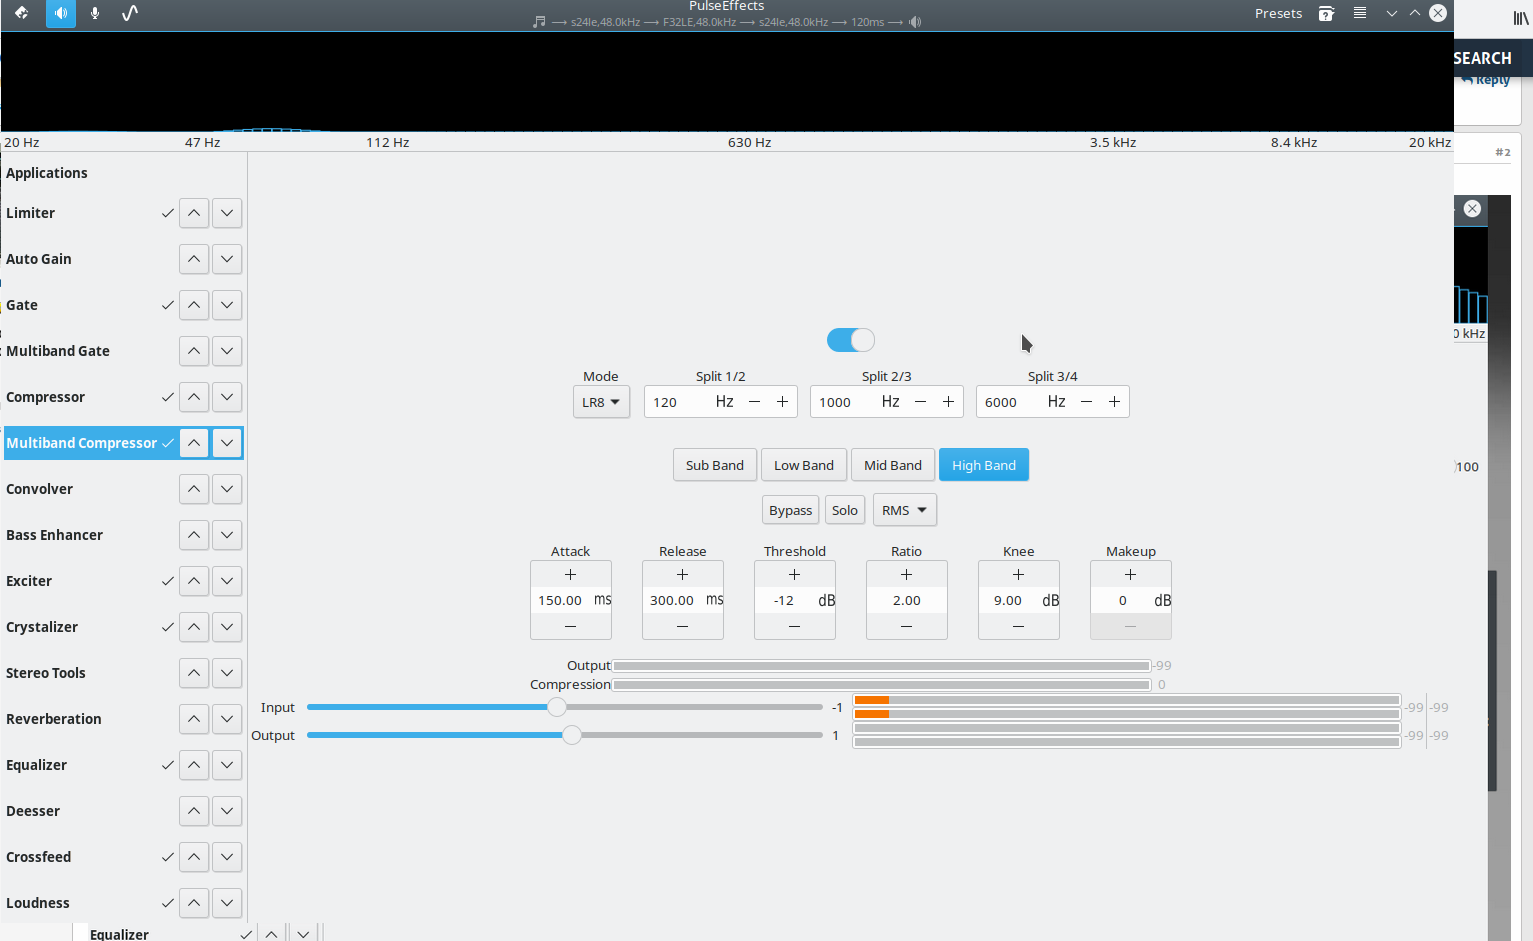The height and width of the screenshot is (941, 1533).
Task: Move Deesser down in the list
Action: pyautogui.click(x=227, y=811)
